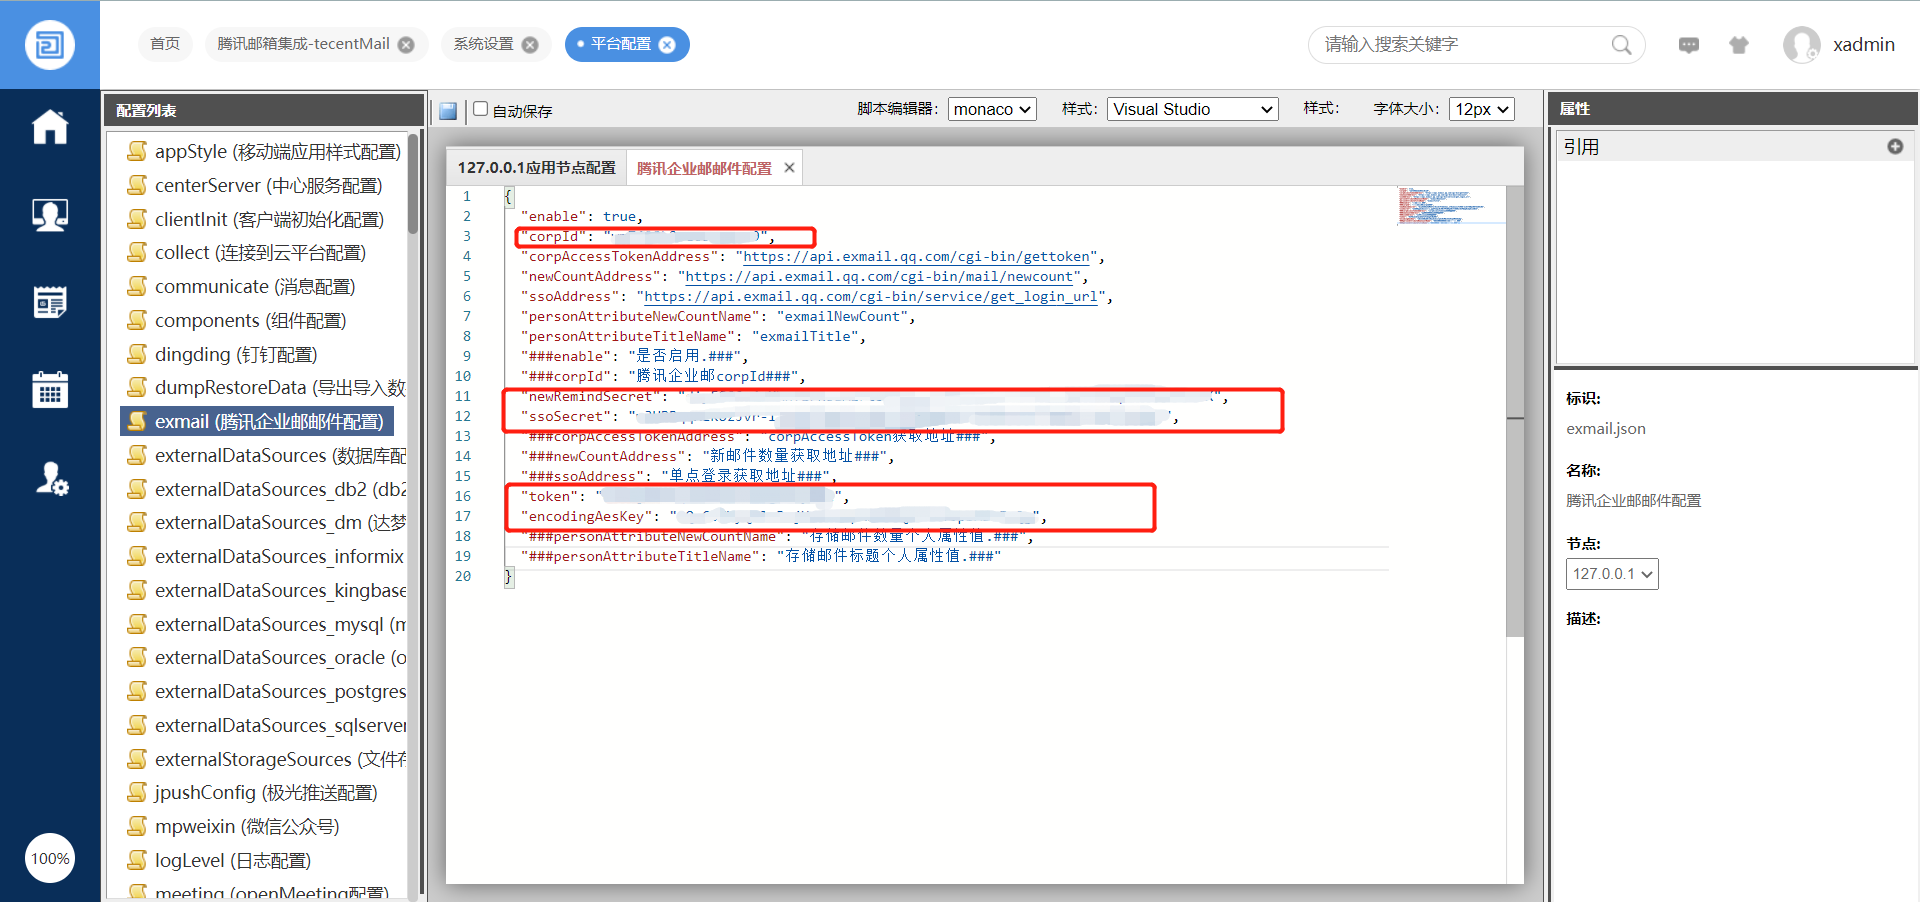Viewport: 1920px width, 902px height.
Task: Click the xadmin user avatar
Action: point(1802,45)
